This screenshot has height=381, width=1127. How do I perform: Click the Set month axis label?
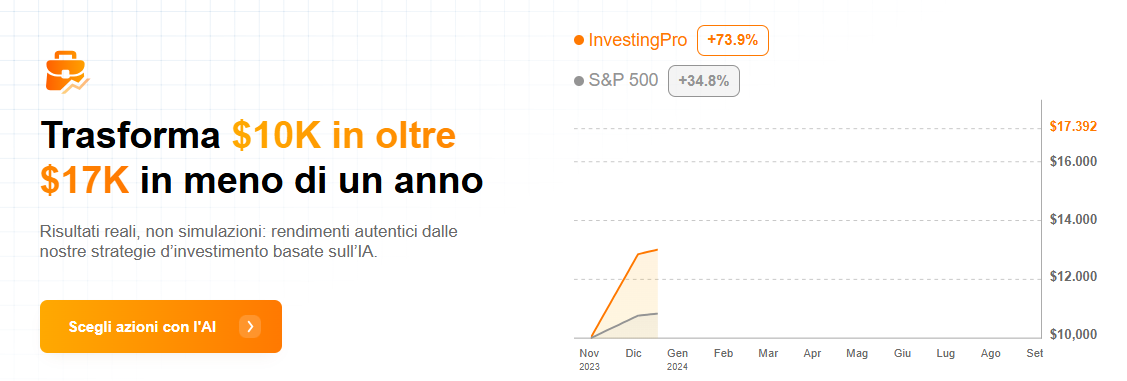1035,354
